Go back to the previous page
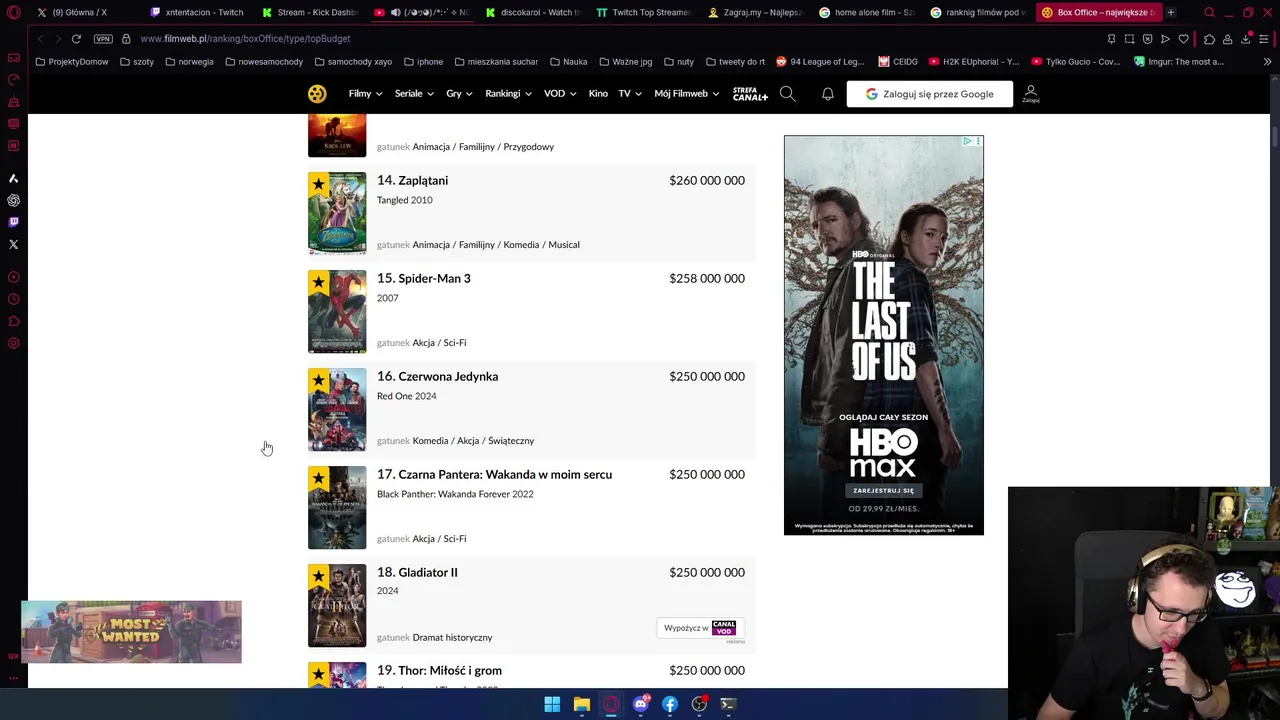The width and height of the screenshot is (1280, 720). pyautogui.click(x=40, y=38)
